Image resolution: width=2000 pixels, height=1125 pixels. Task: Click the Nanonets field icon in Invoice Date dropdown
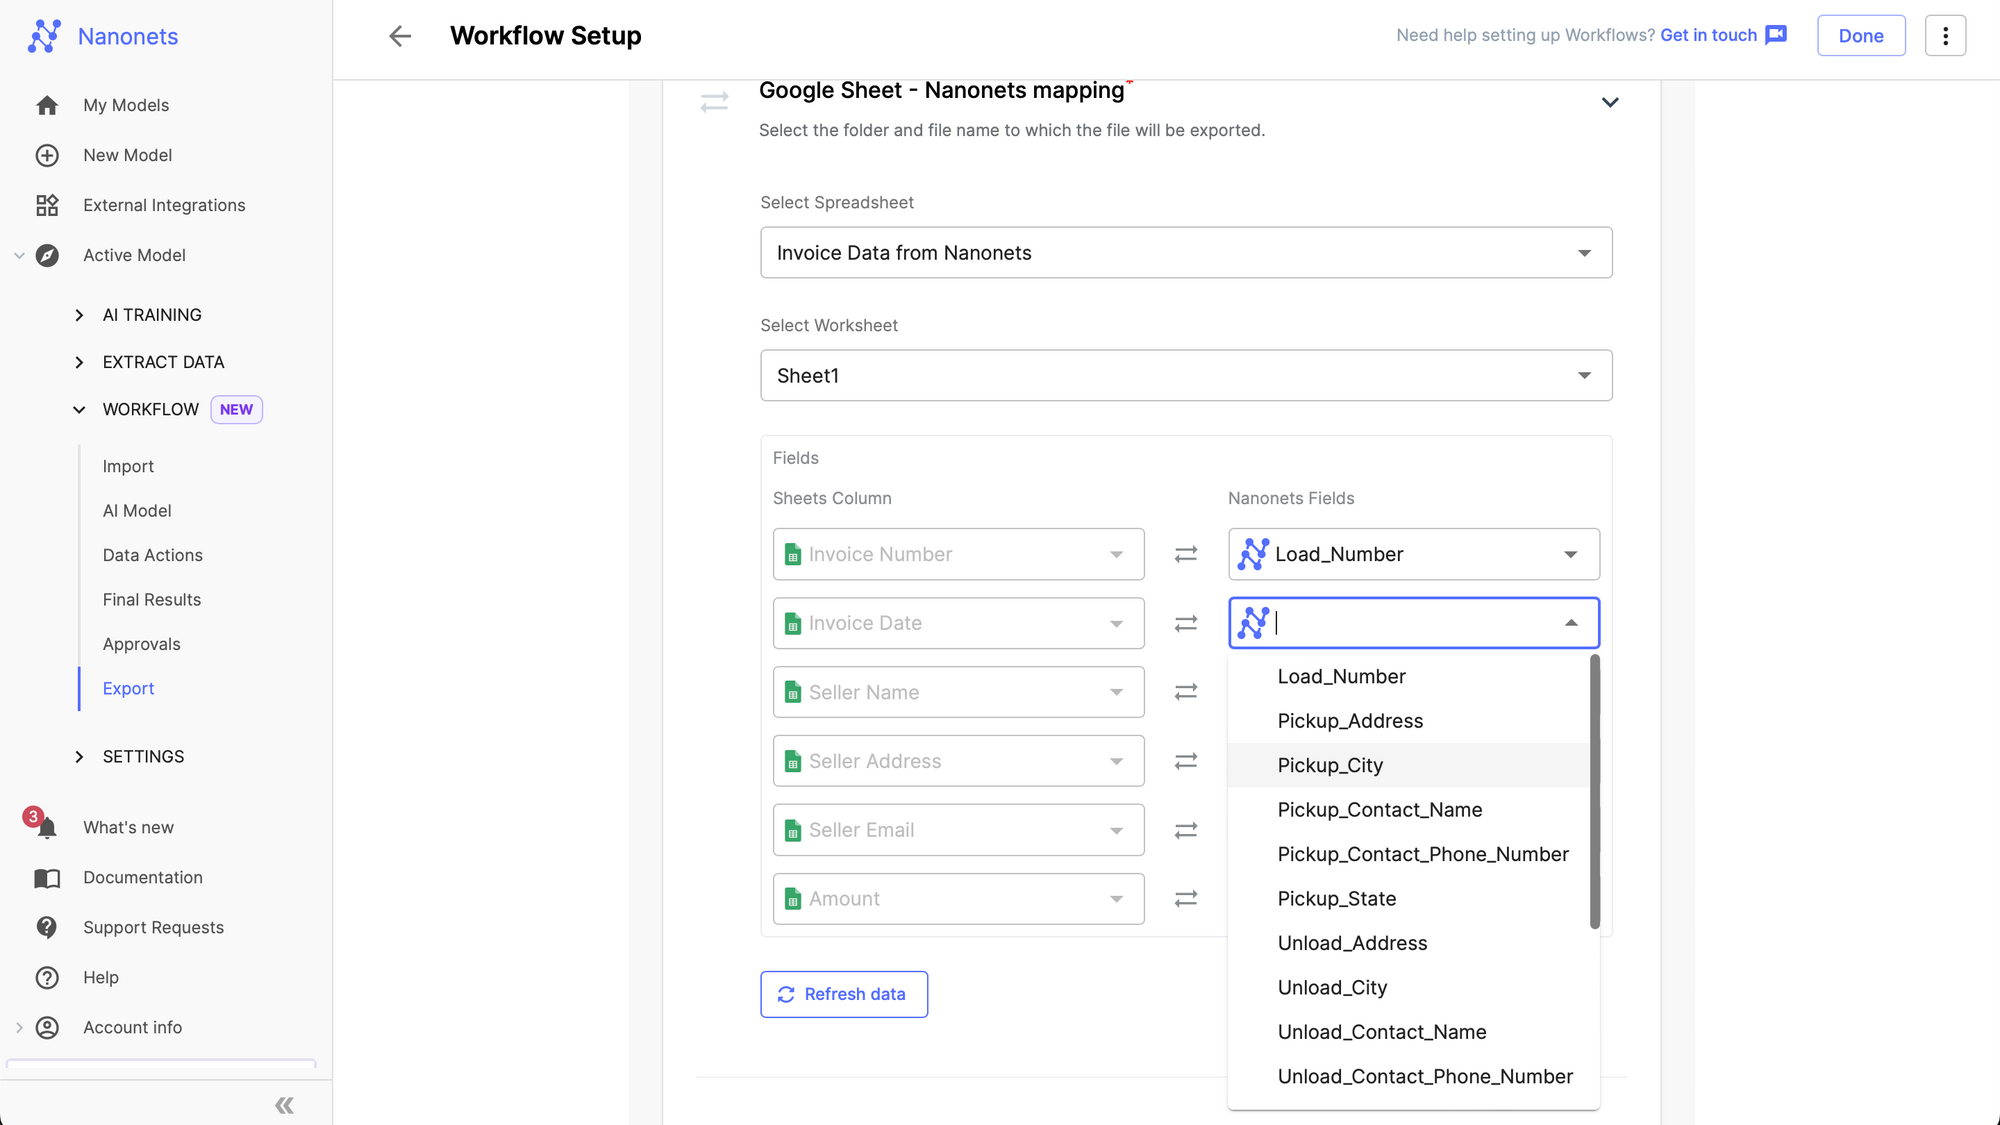[1251, 622]
